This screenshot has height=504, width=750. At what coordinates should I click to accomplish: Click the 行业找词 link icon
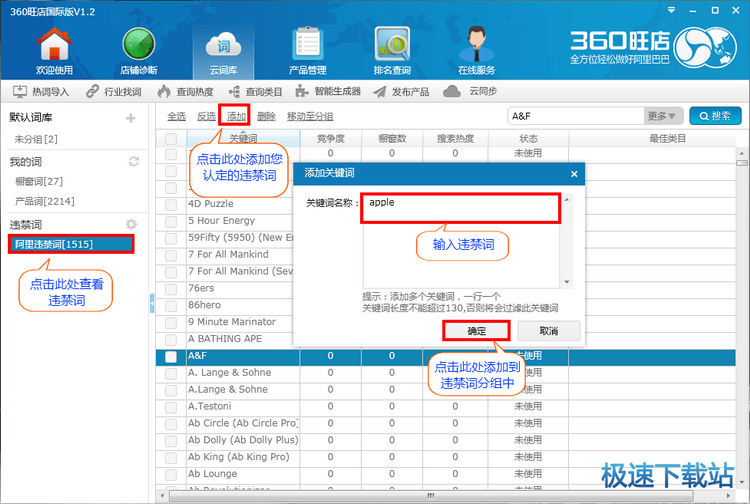click(x=92, y=91)
